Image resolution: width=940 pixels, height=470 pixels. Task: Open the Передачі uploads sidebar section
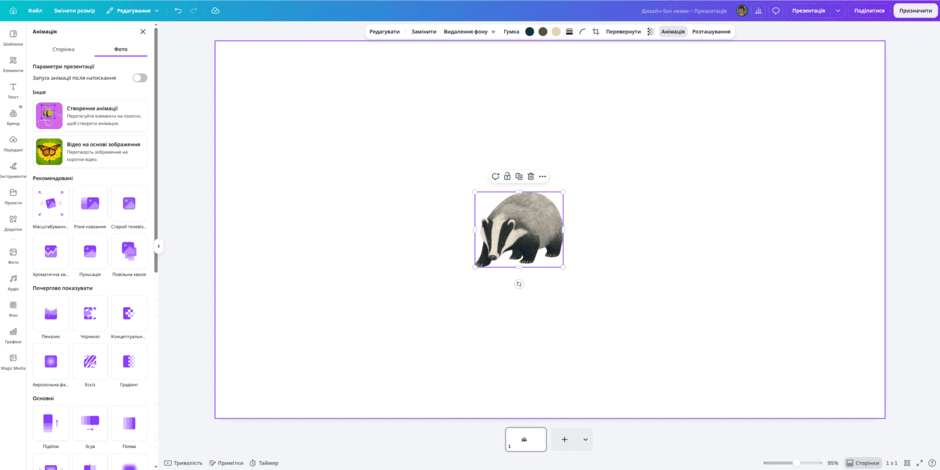[13, 143]
